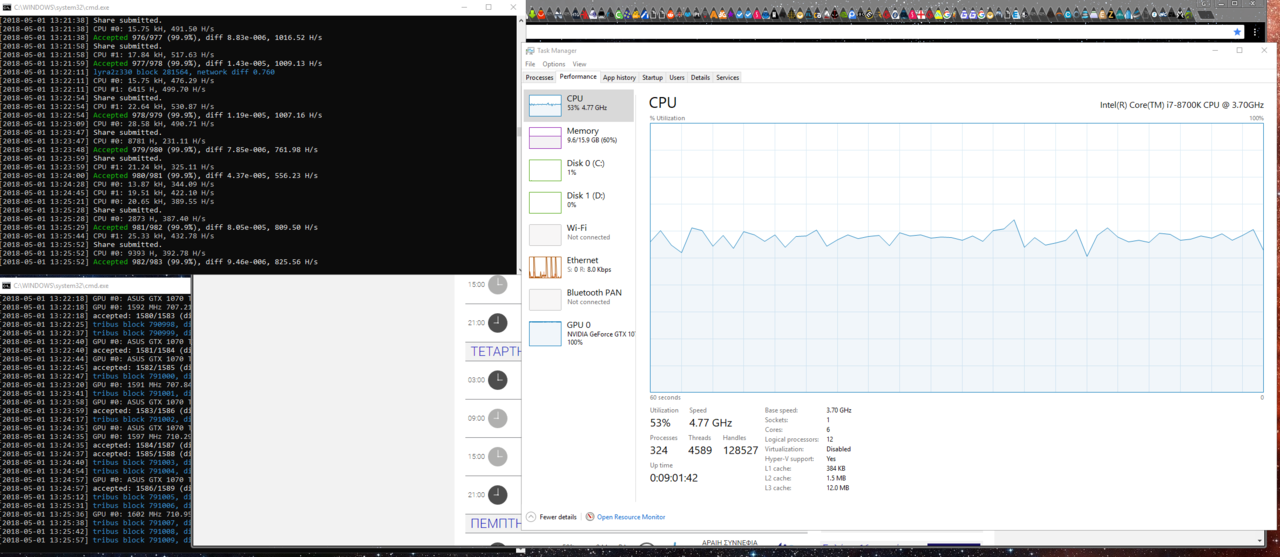Click the large CPU heading
This screenshot has width=1280, height=557.
pos(663,103)
